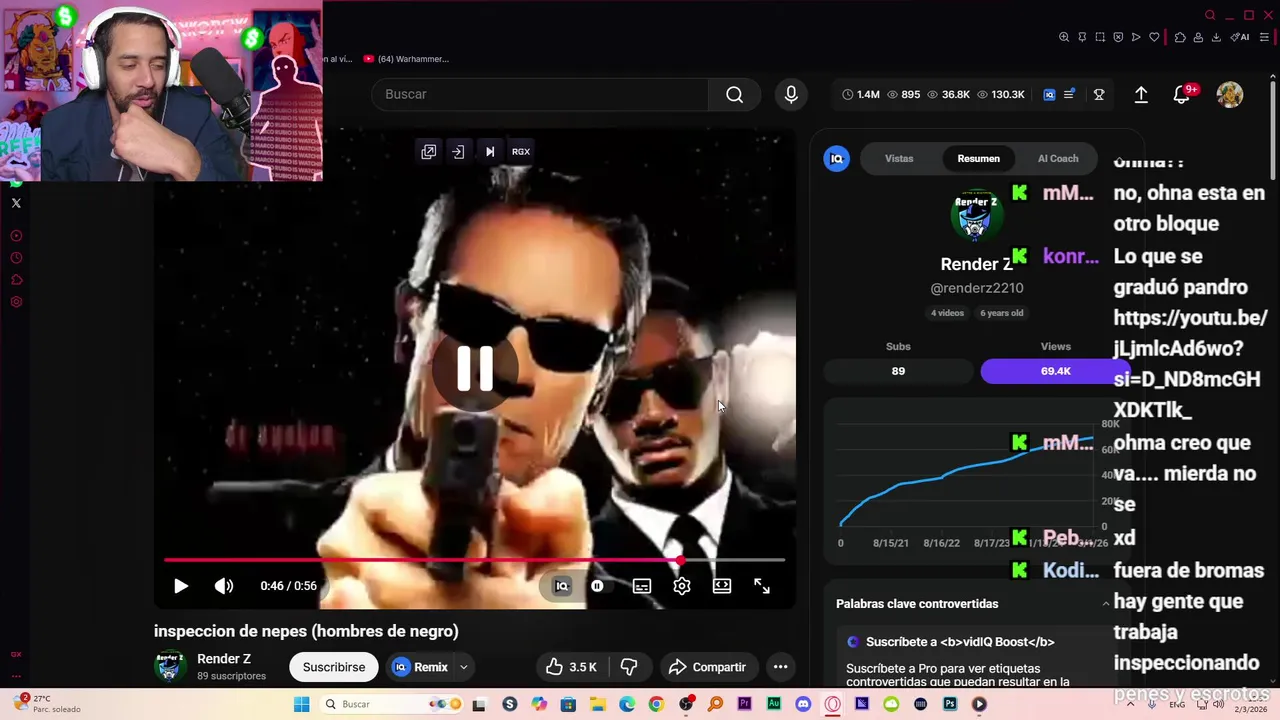Click the dislike thumbs-down button
Screen dimensions: 1280x720
coord(629,667)
